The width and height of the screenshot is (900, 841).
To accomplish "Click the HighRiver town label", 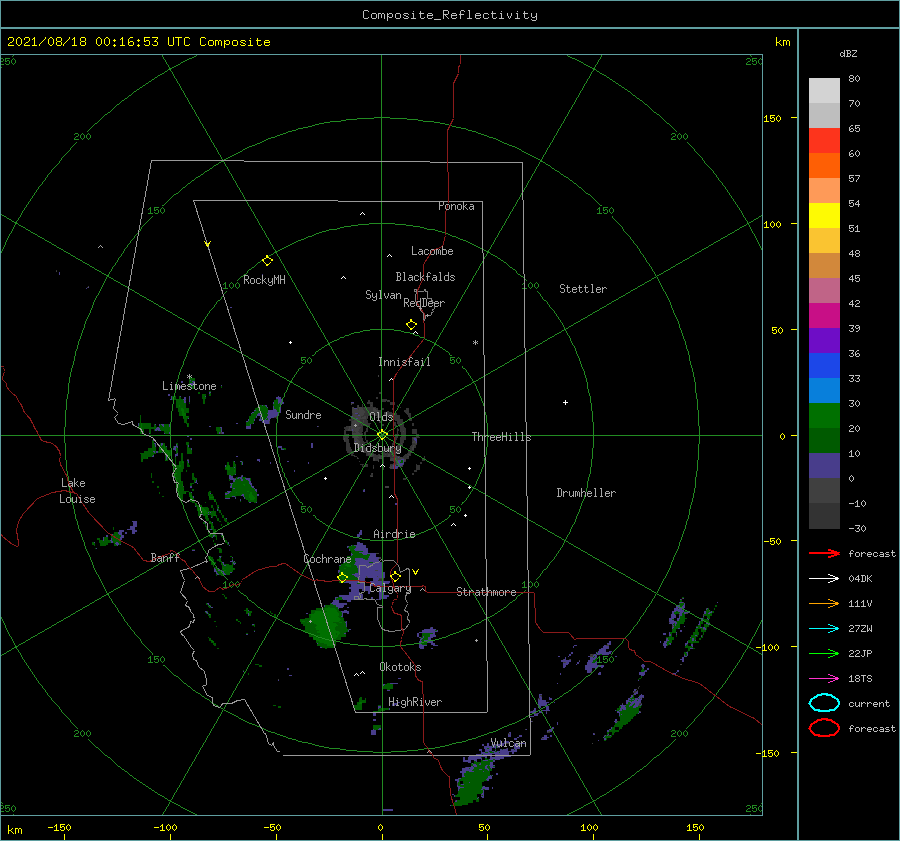I will (x=415, y=702).
